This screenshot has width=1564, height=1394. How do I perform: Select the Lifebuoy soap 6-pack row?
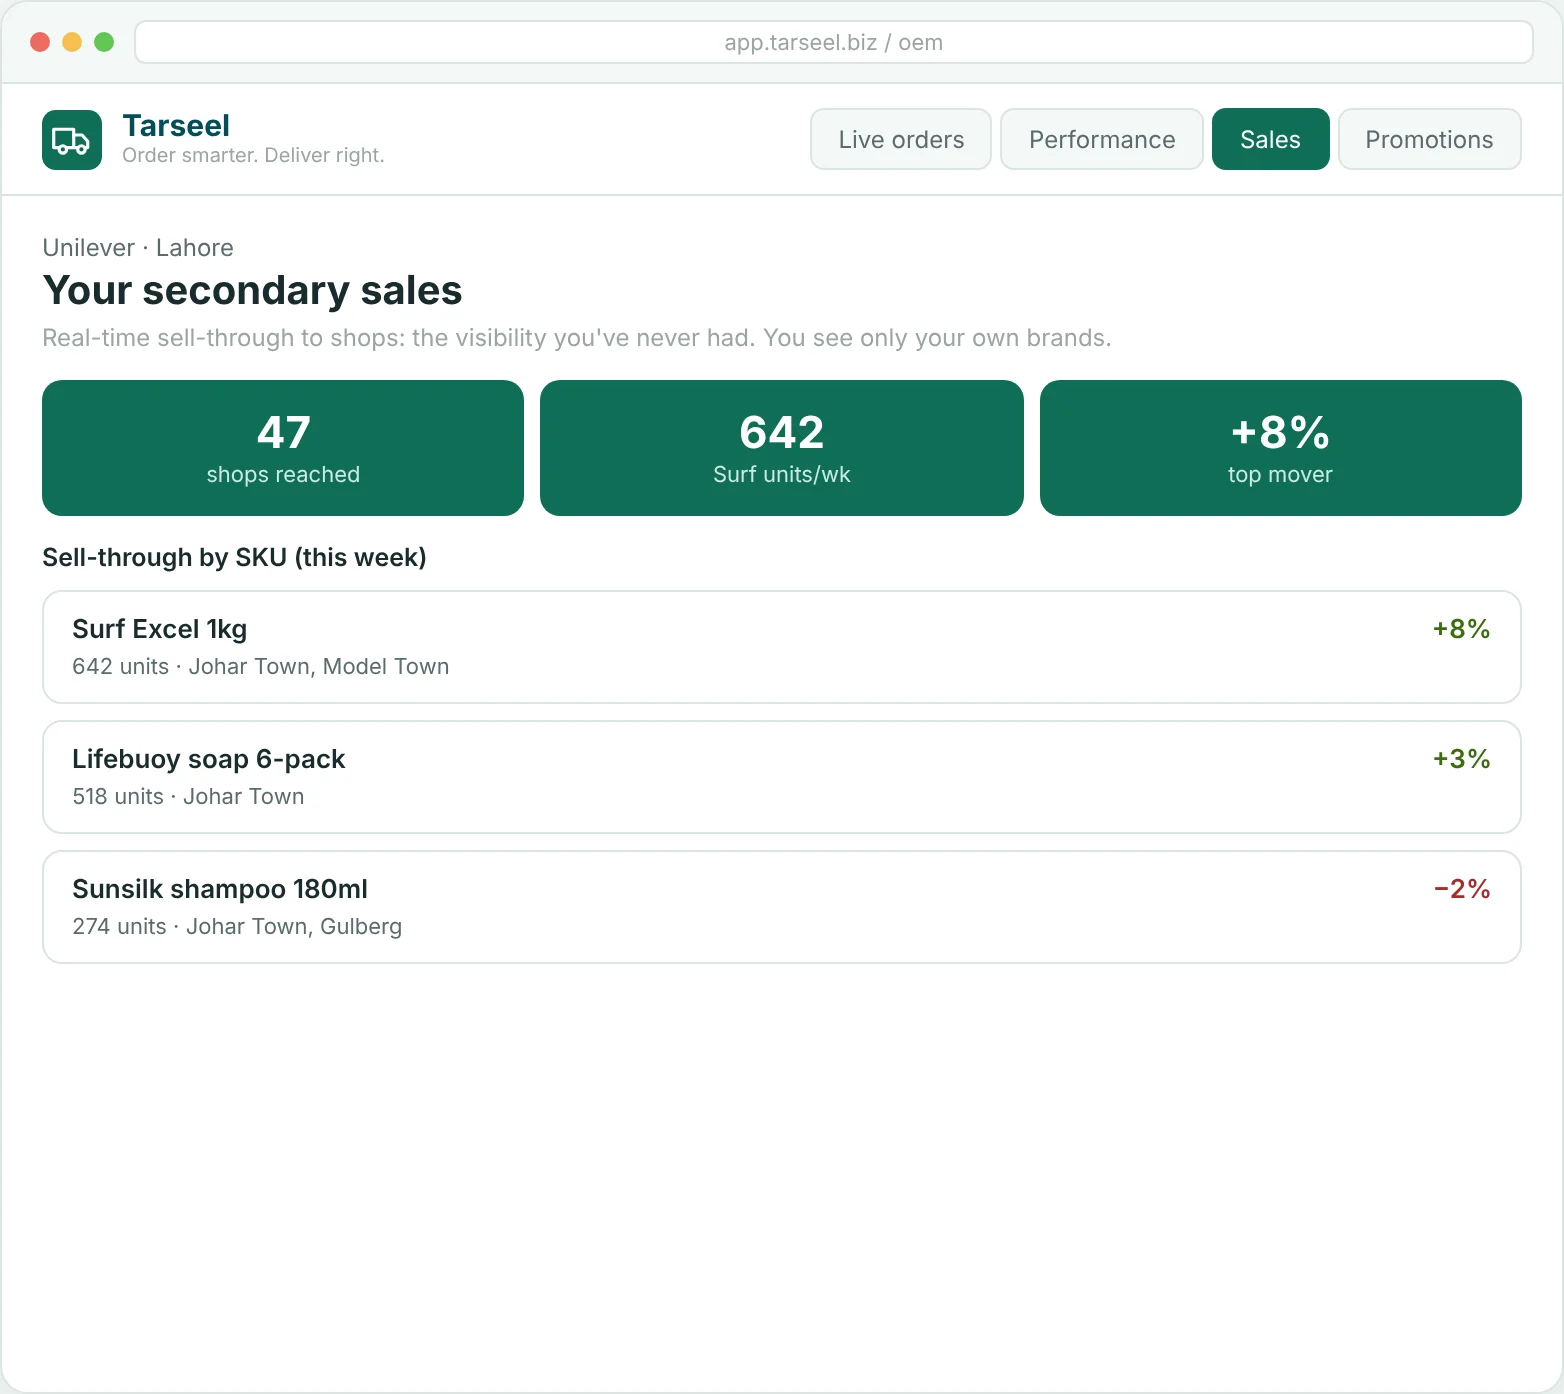pos(782,777)
